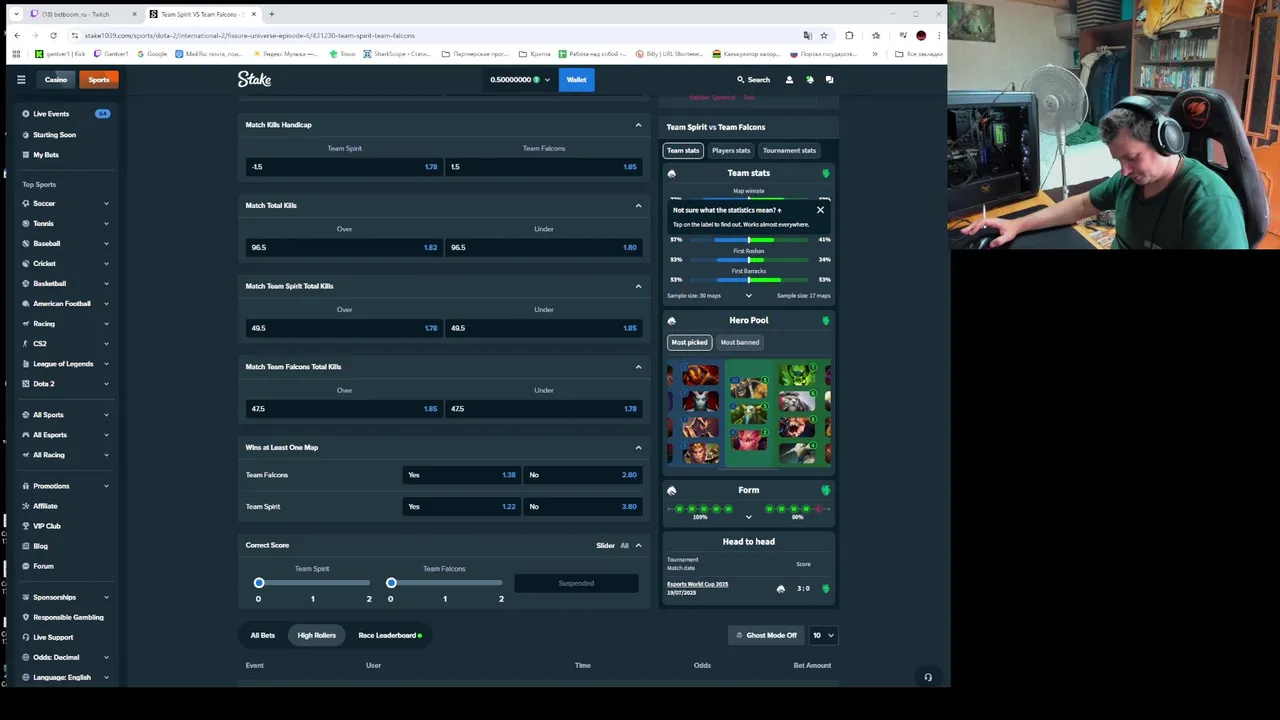Click the browser address bar URL

coord(249,35)
